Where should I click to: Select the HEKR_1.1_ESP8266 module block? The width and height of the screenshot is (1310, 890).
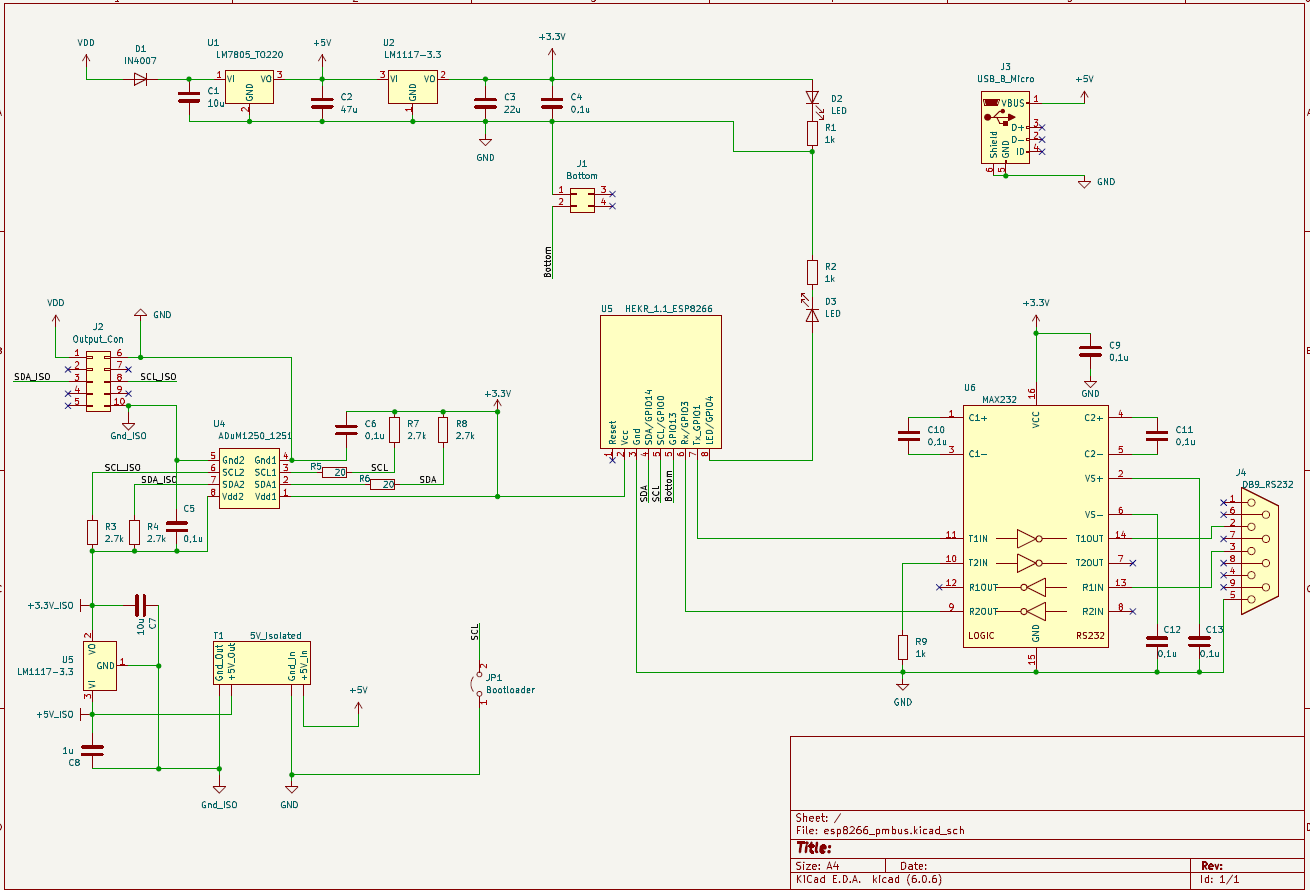tap(661, 382)
